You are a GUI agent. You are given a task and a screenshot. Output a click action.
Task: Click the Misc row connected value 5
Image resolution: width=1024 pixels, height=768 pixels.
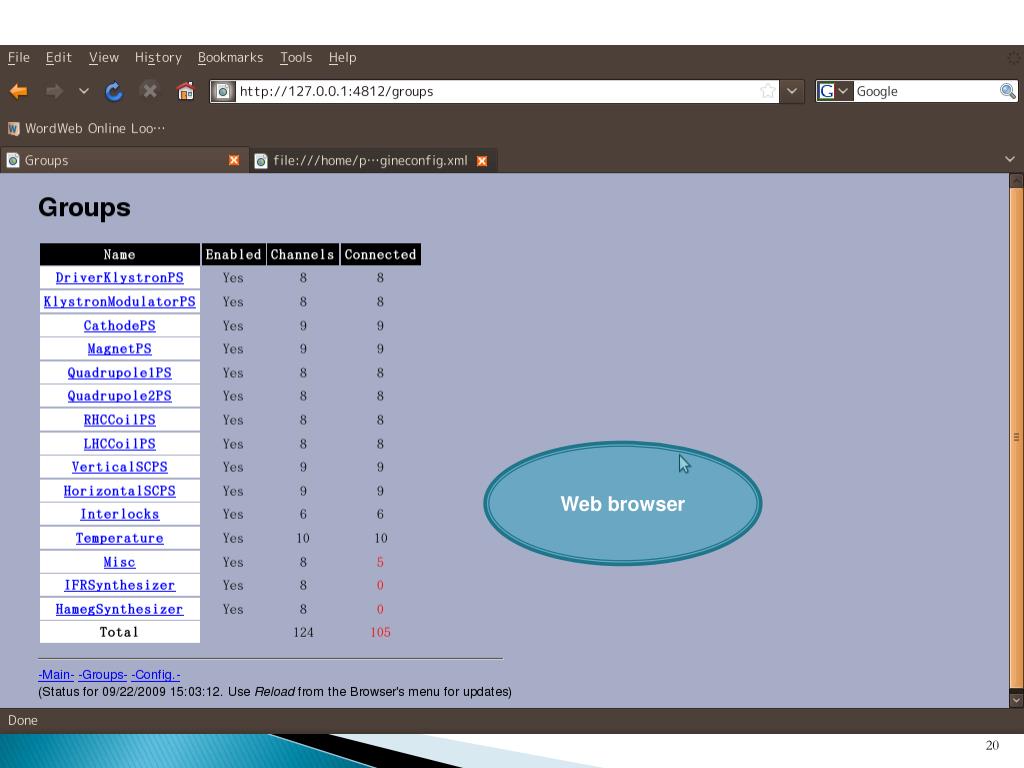380,562
